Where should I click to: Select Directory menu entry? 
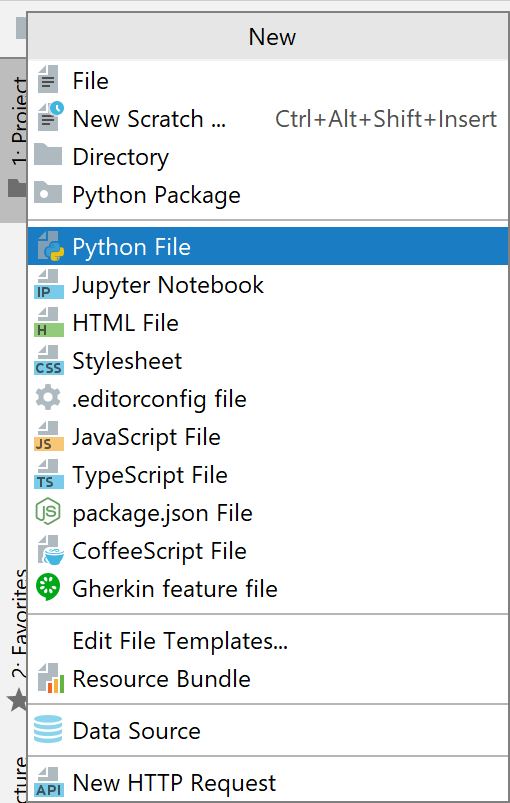pyautogui.click(x=268, y=156)
